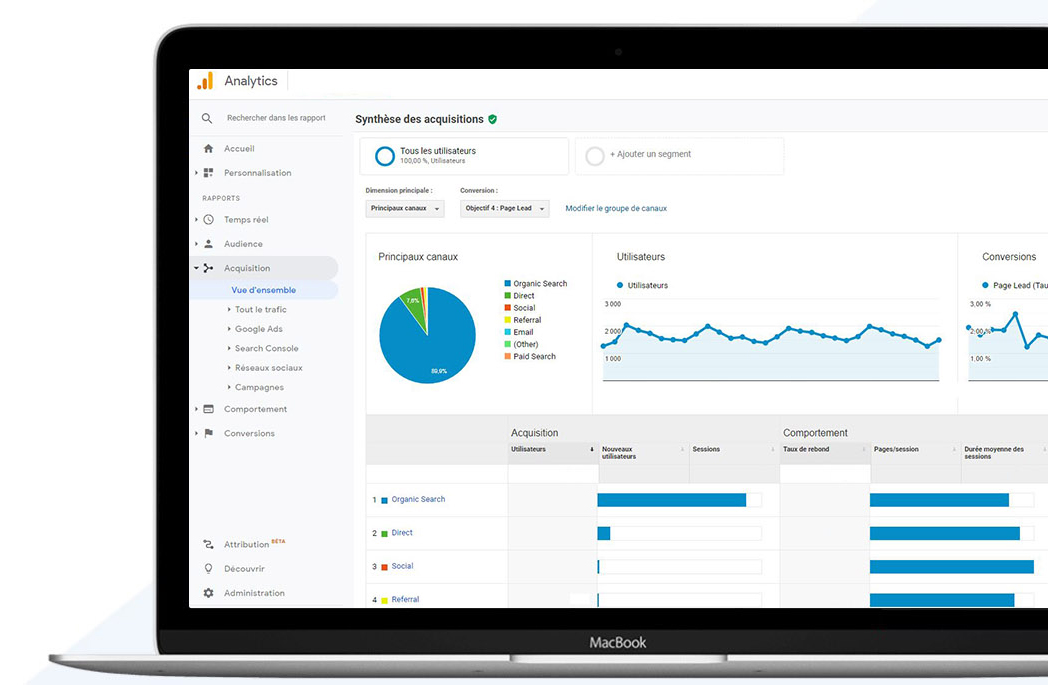Viewport: 1048px width, 685px height.
Task: Click the green verified shield icon
Action: tap(492, 119)
